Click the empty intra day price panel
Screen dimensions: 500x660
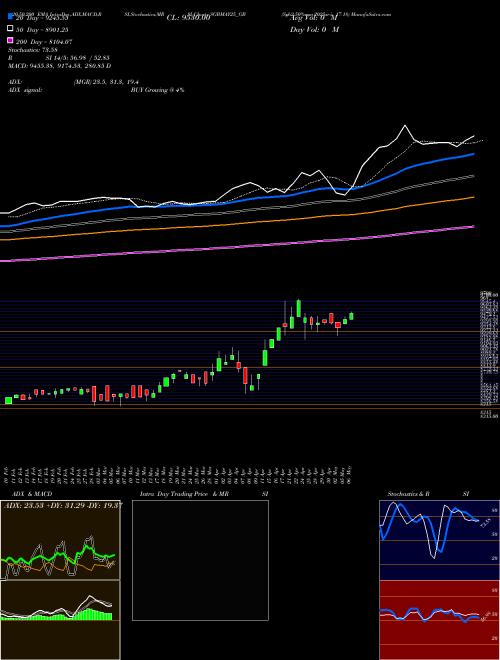click(200, 560)
